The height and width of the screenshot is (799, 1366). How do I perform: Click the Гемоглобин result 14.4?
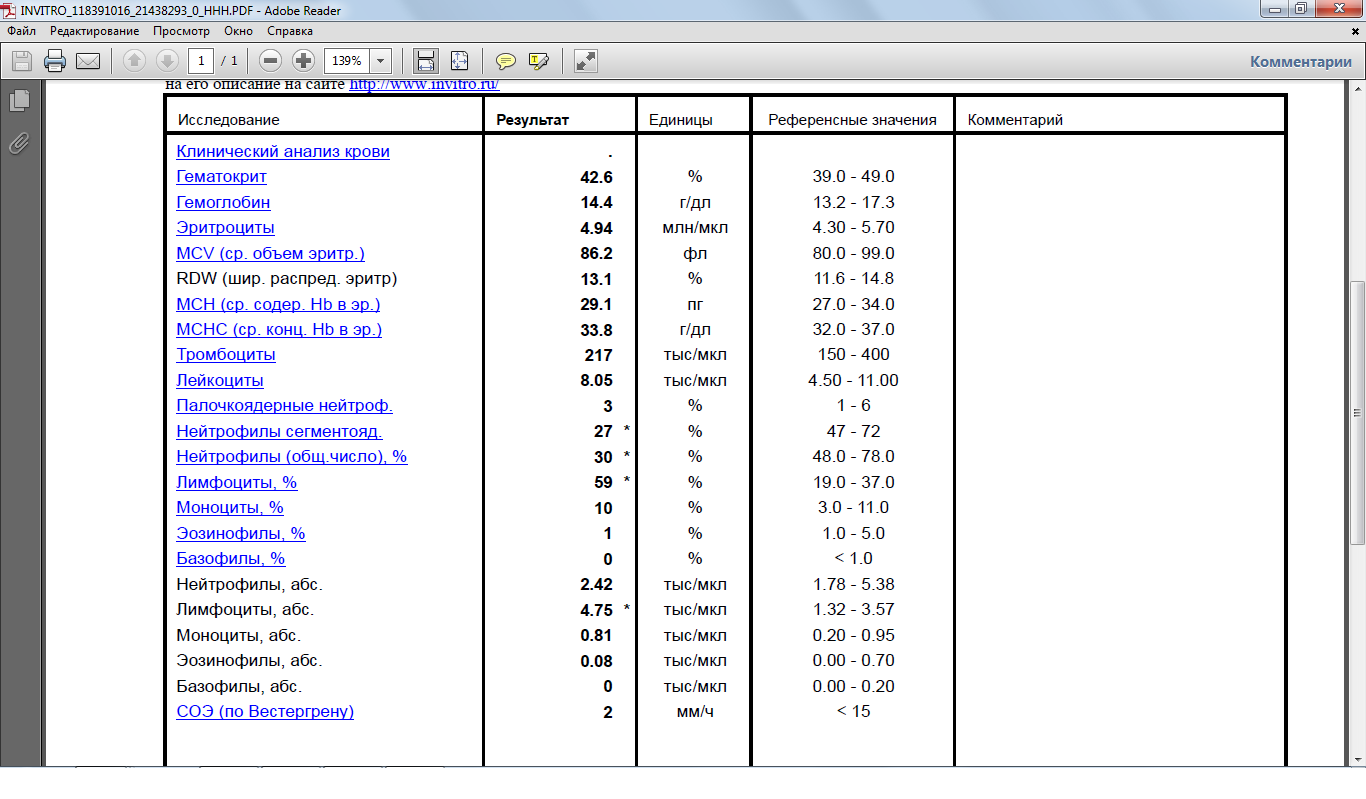[596, 202]
